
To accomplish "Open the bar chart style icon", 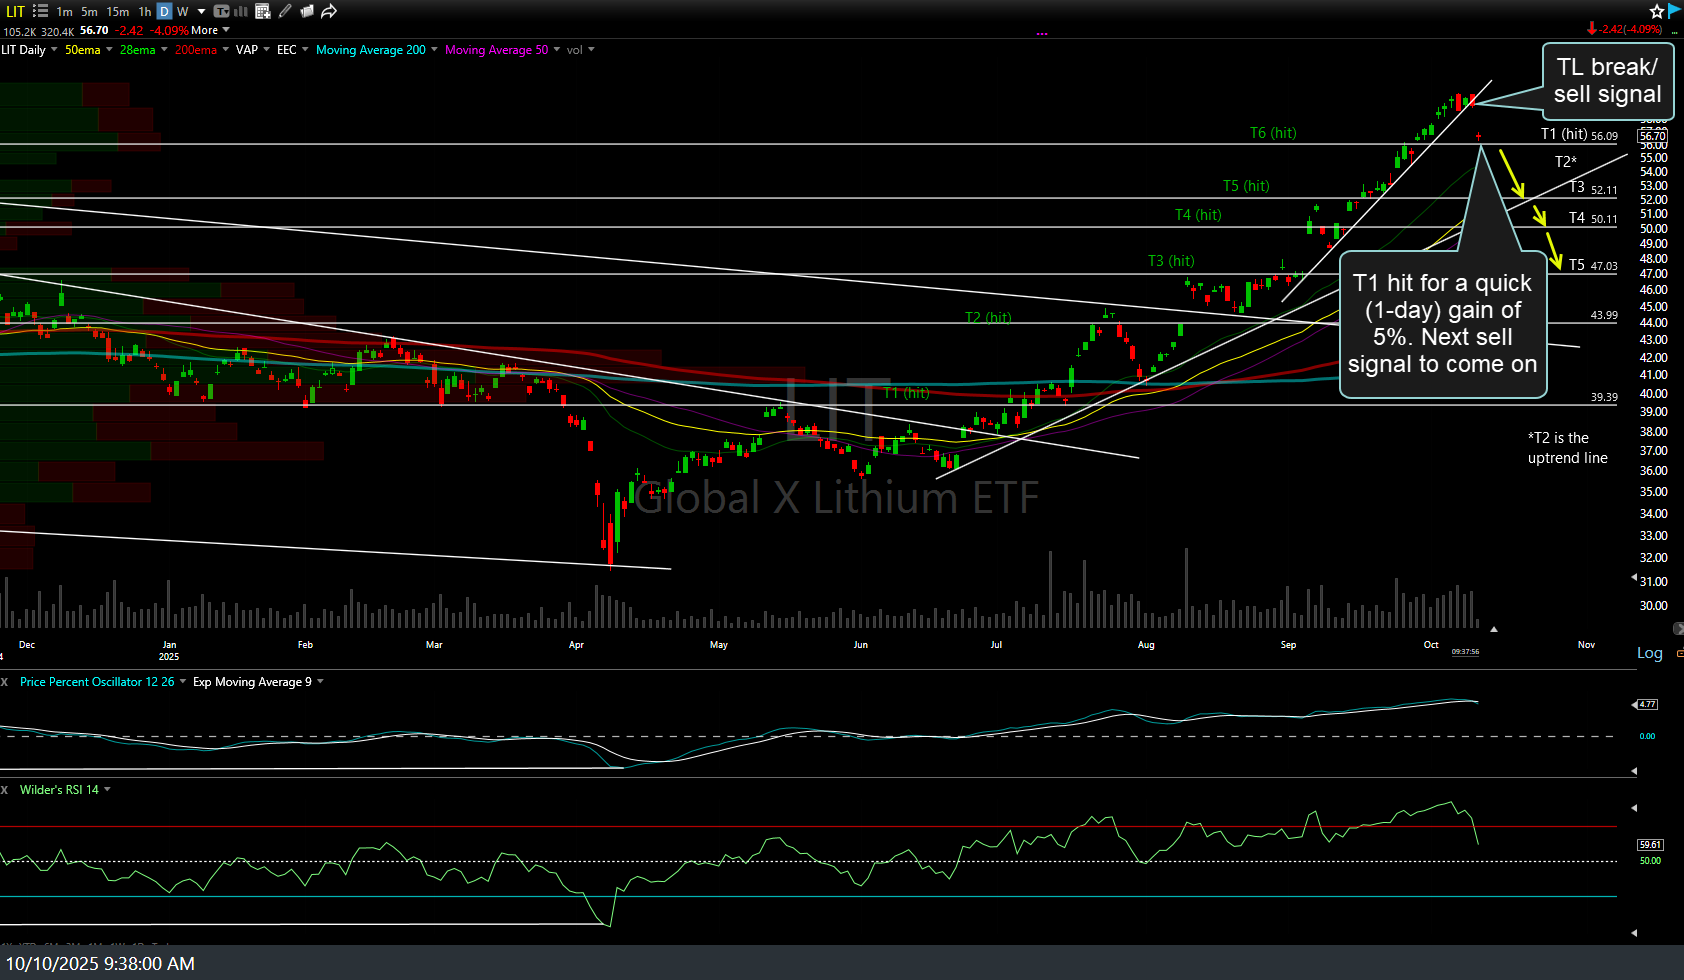I will coord(241,11).
